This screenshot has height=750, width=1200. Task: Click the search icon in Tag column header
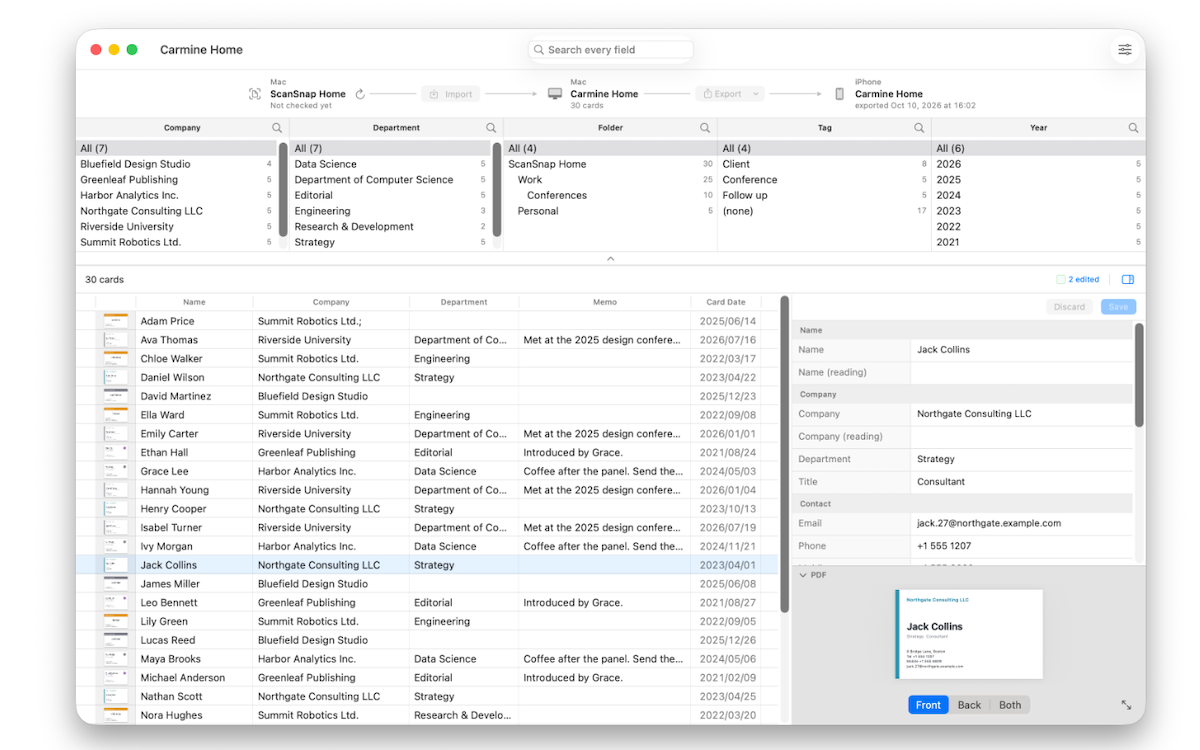(919, 128)
